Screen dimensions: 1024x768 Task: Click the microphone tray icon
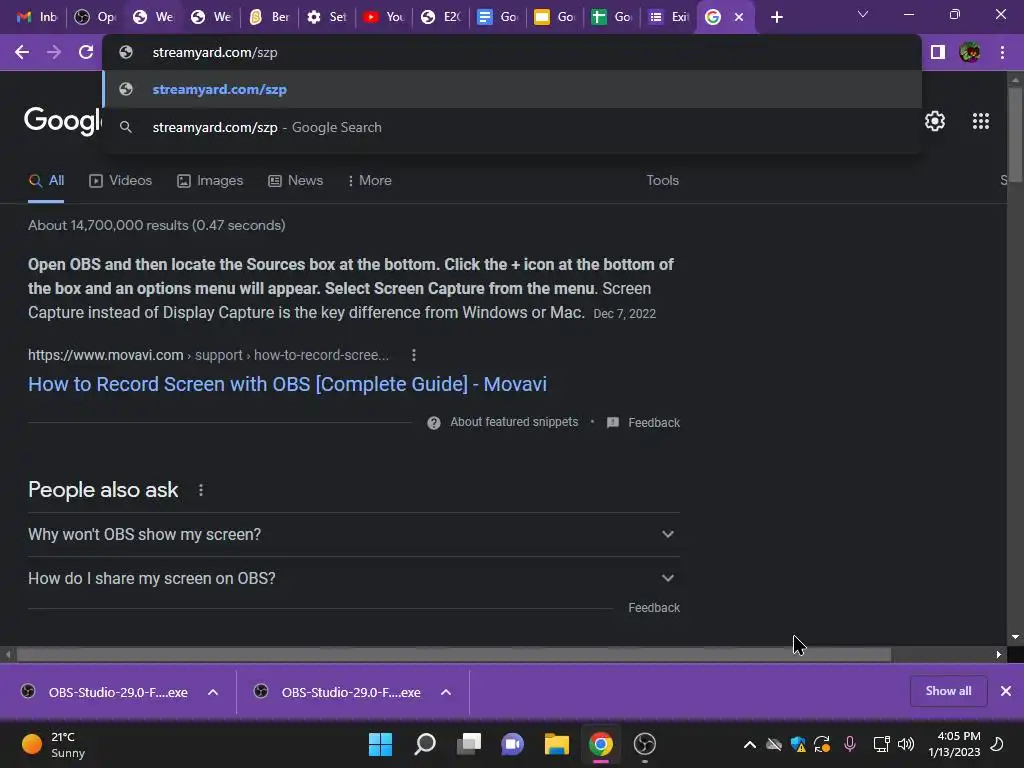[x=850, y=744]
